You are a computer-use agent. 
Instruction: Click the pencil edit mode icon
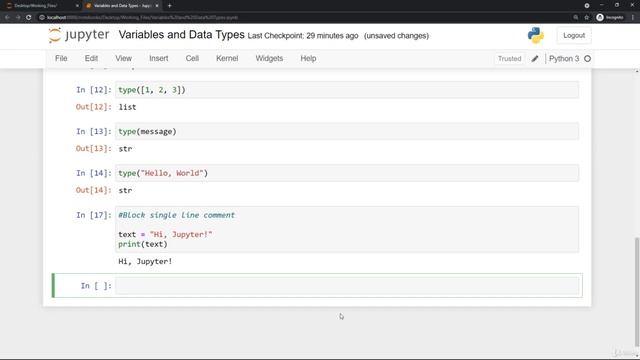click(x=535, y=59)
